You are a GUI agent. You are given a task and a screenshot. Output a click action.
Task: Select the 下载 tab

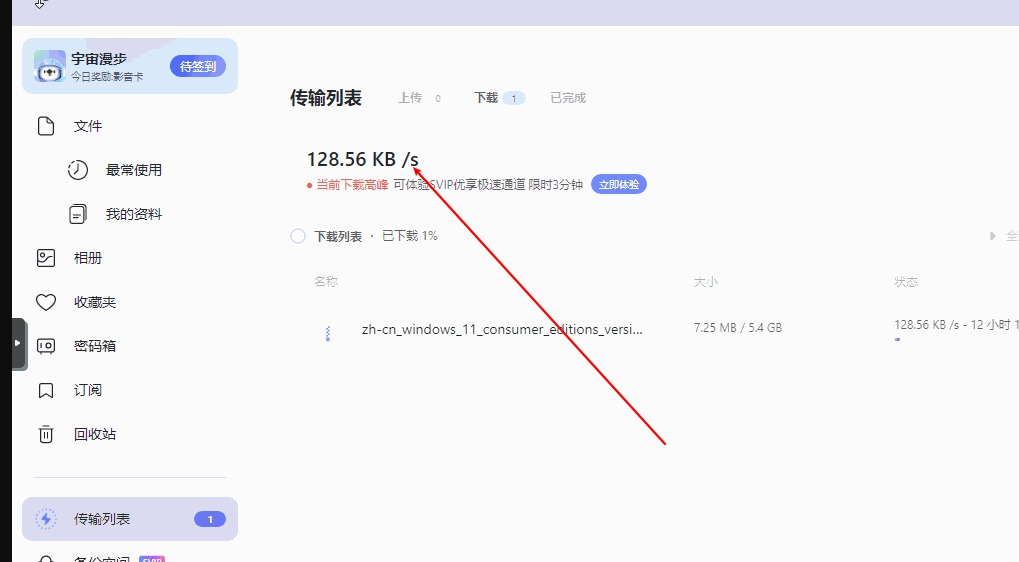pyautogui.click(x=486, y=98)
